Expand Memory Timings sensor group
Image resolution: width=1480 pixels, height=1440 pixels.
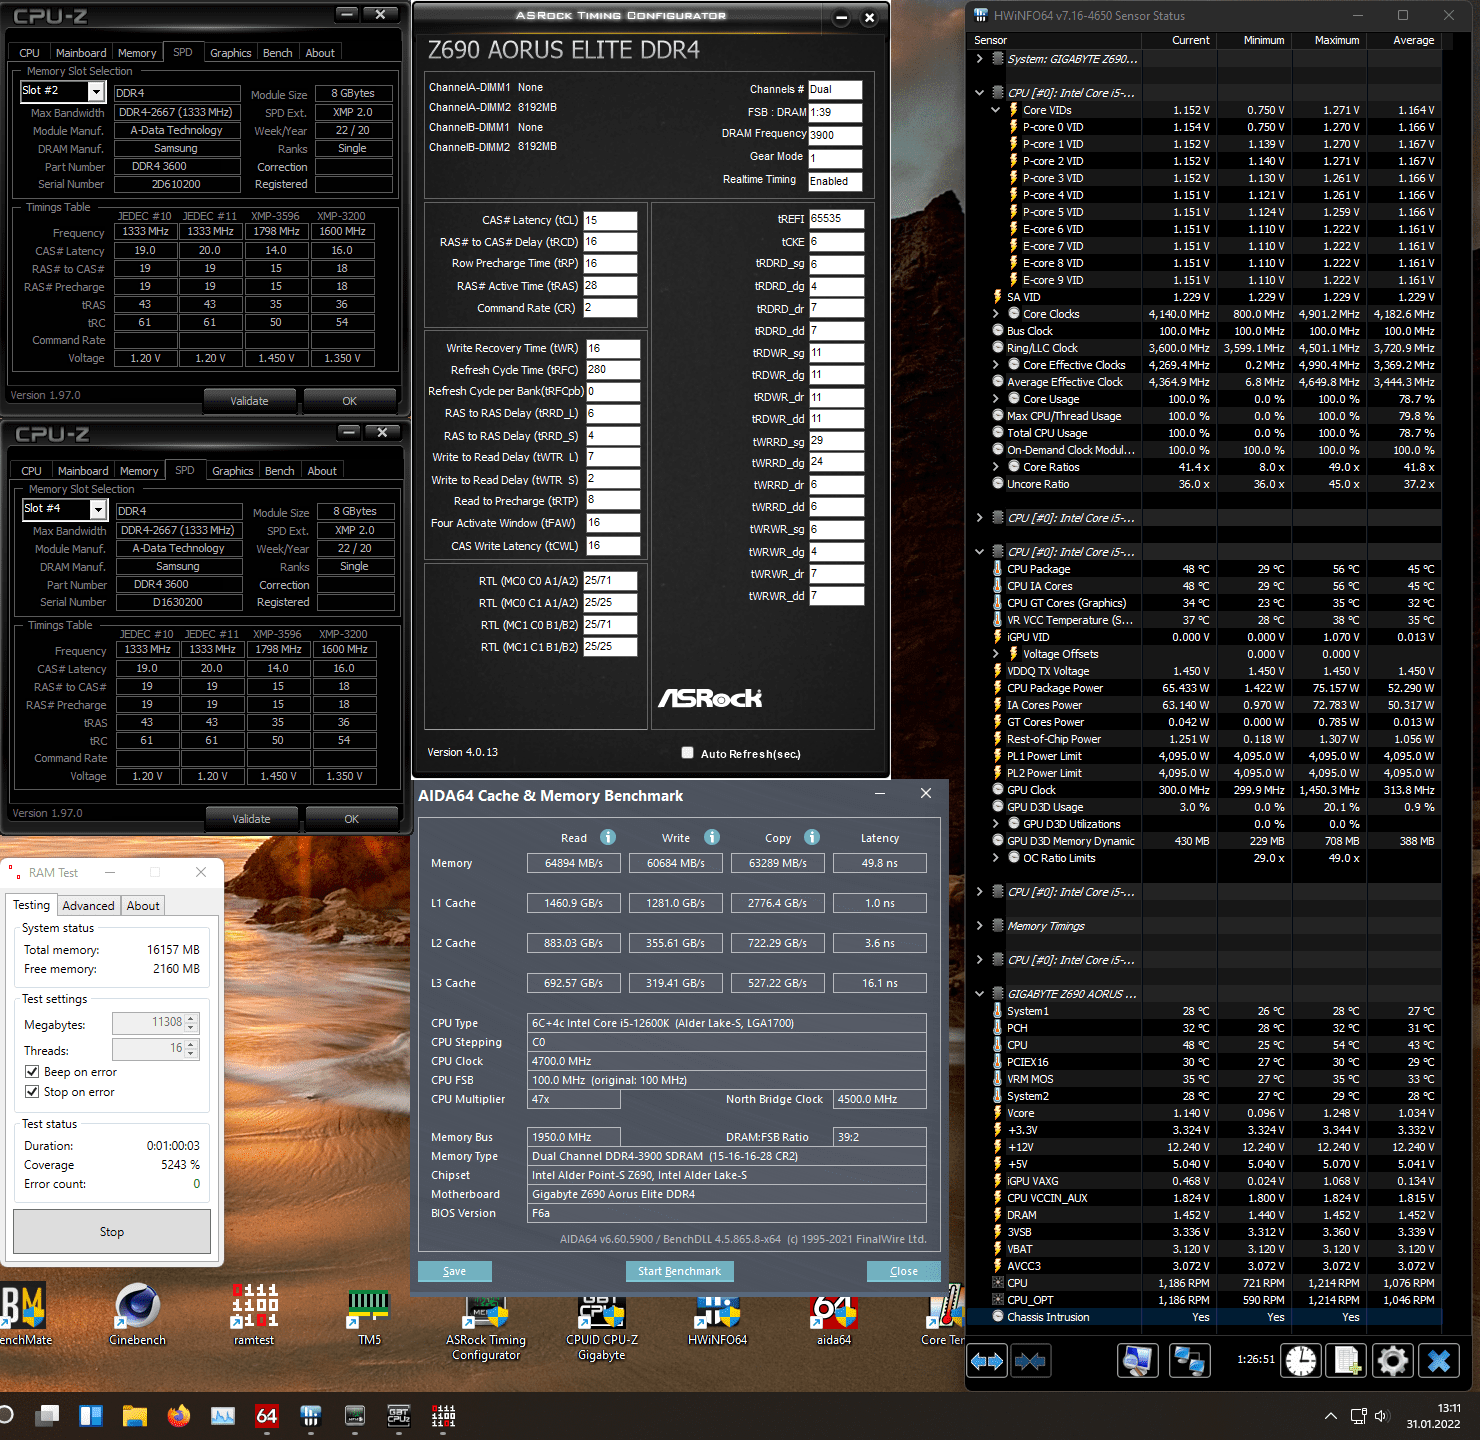point(979,926)
